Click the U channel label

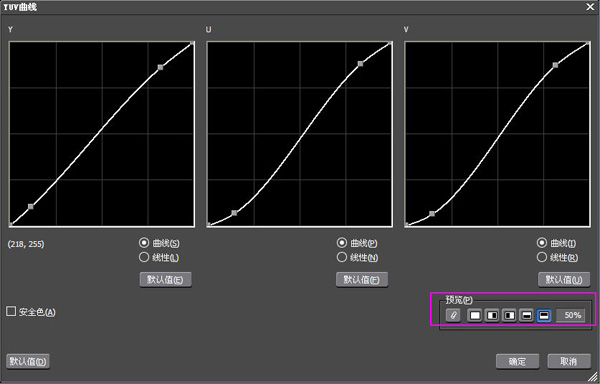pyautogui.click(x=209, y=29)
